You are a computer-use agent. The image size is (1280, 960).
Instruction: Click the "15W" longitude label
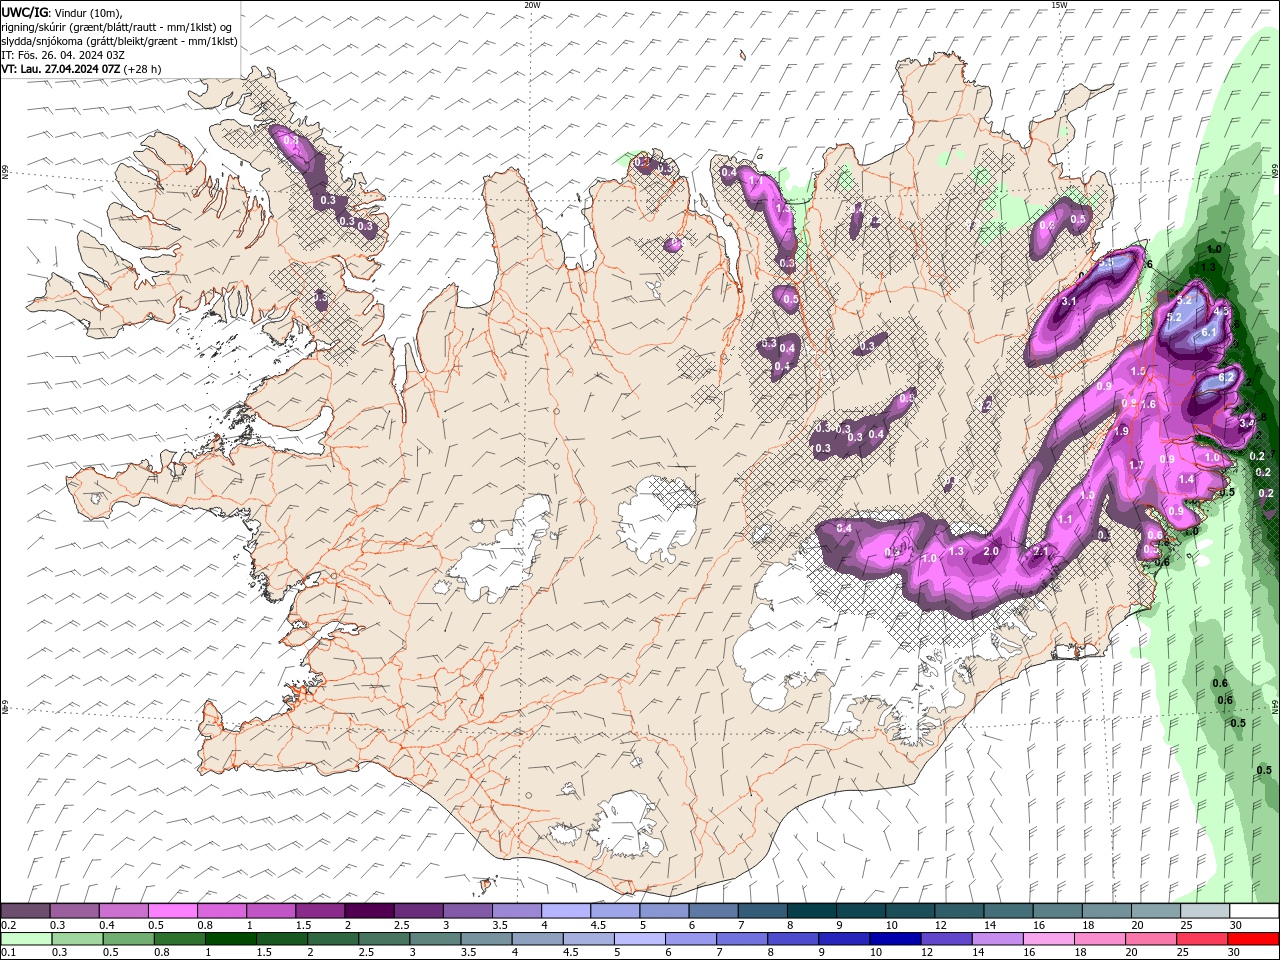click(1059, 5)
